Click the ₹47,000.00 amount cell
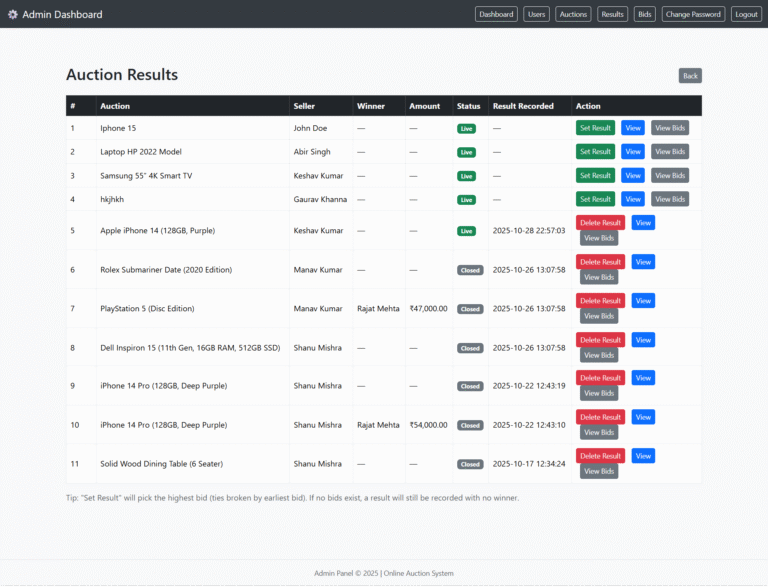The image size is (768, 587). click(429, 308)
